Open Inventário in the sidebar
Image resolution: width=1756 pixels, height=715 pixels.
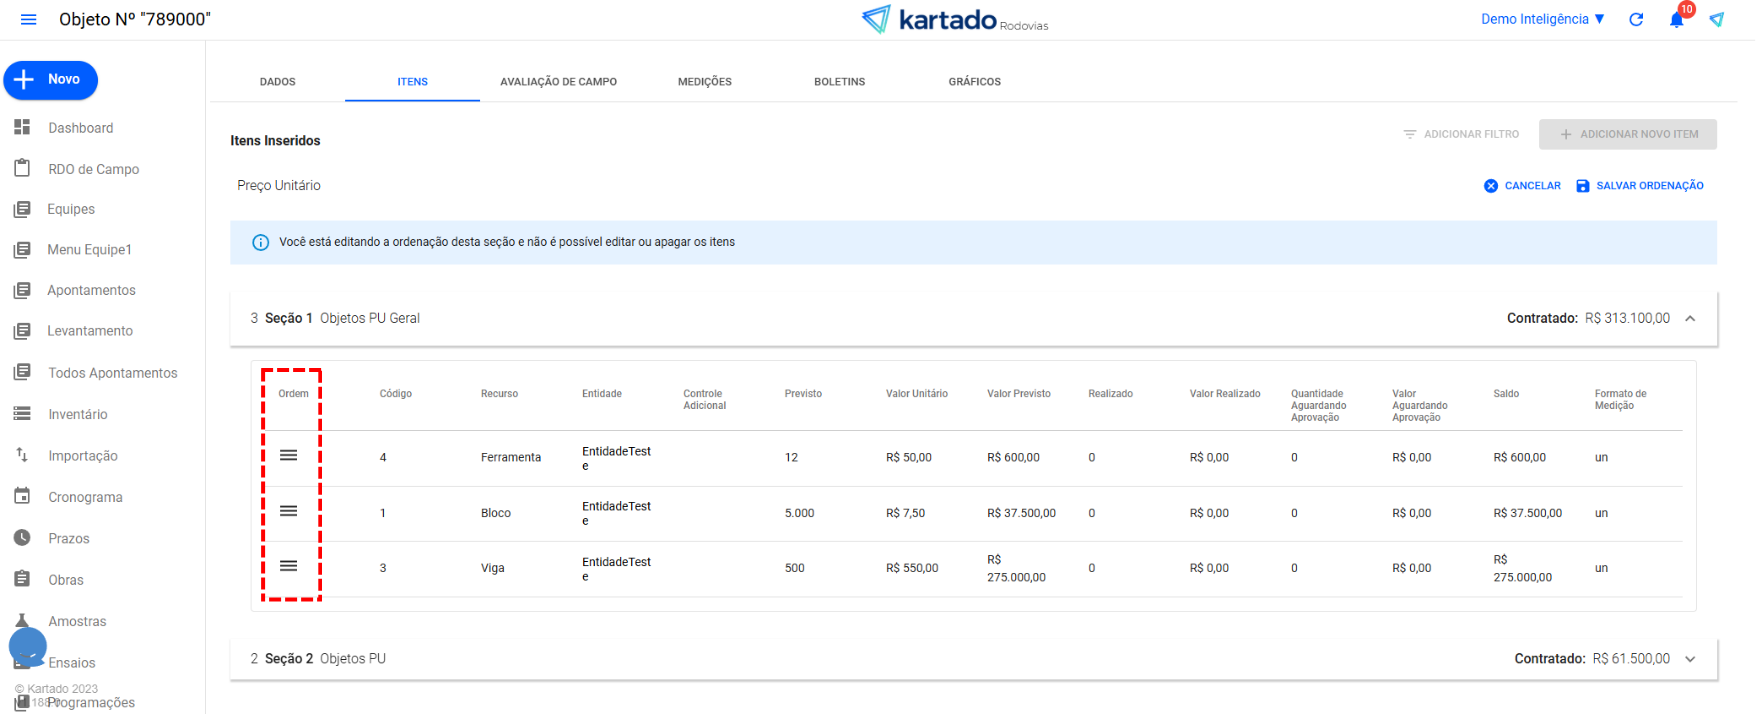[77, 414]
